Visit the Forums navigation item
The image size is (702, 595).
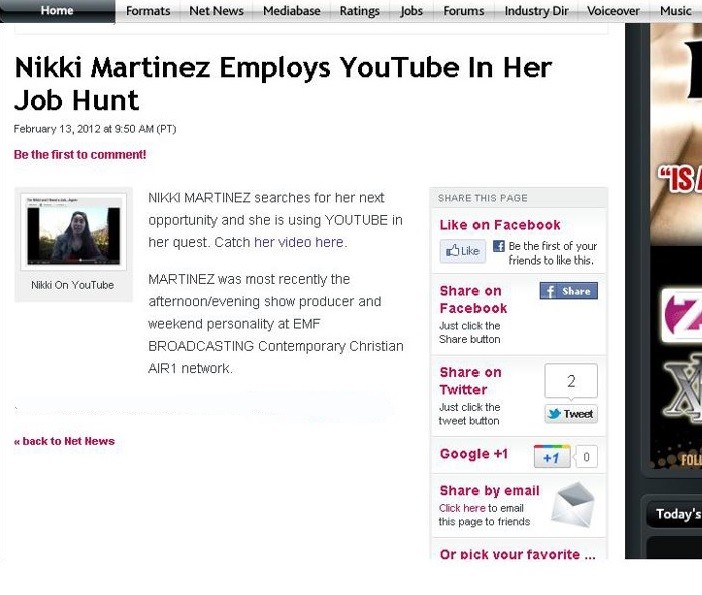pos(464,11)
